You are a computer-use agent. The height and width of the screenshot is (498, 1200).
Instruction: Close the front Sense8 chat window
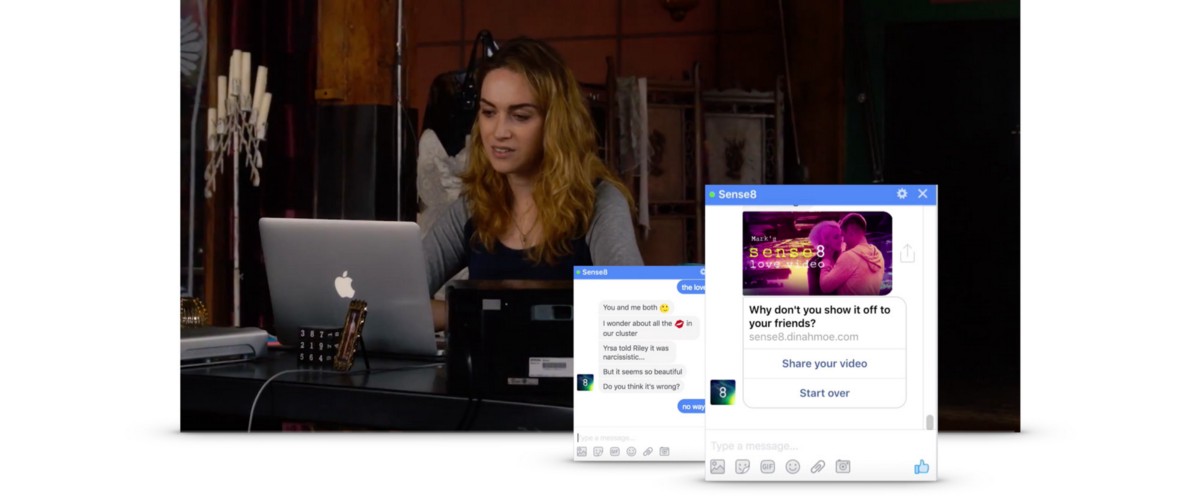coord(923,194)
